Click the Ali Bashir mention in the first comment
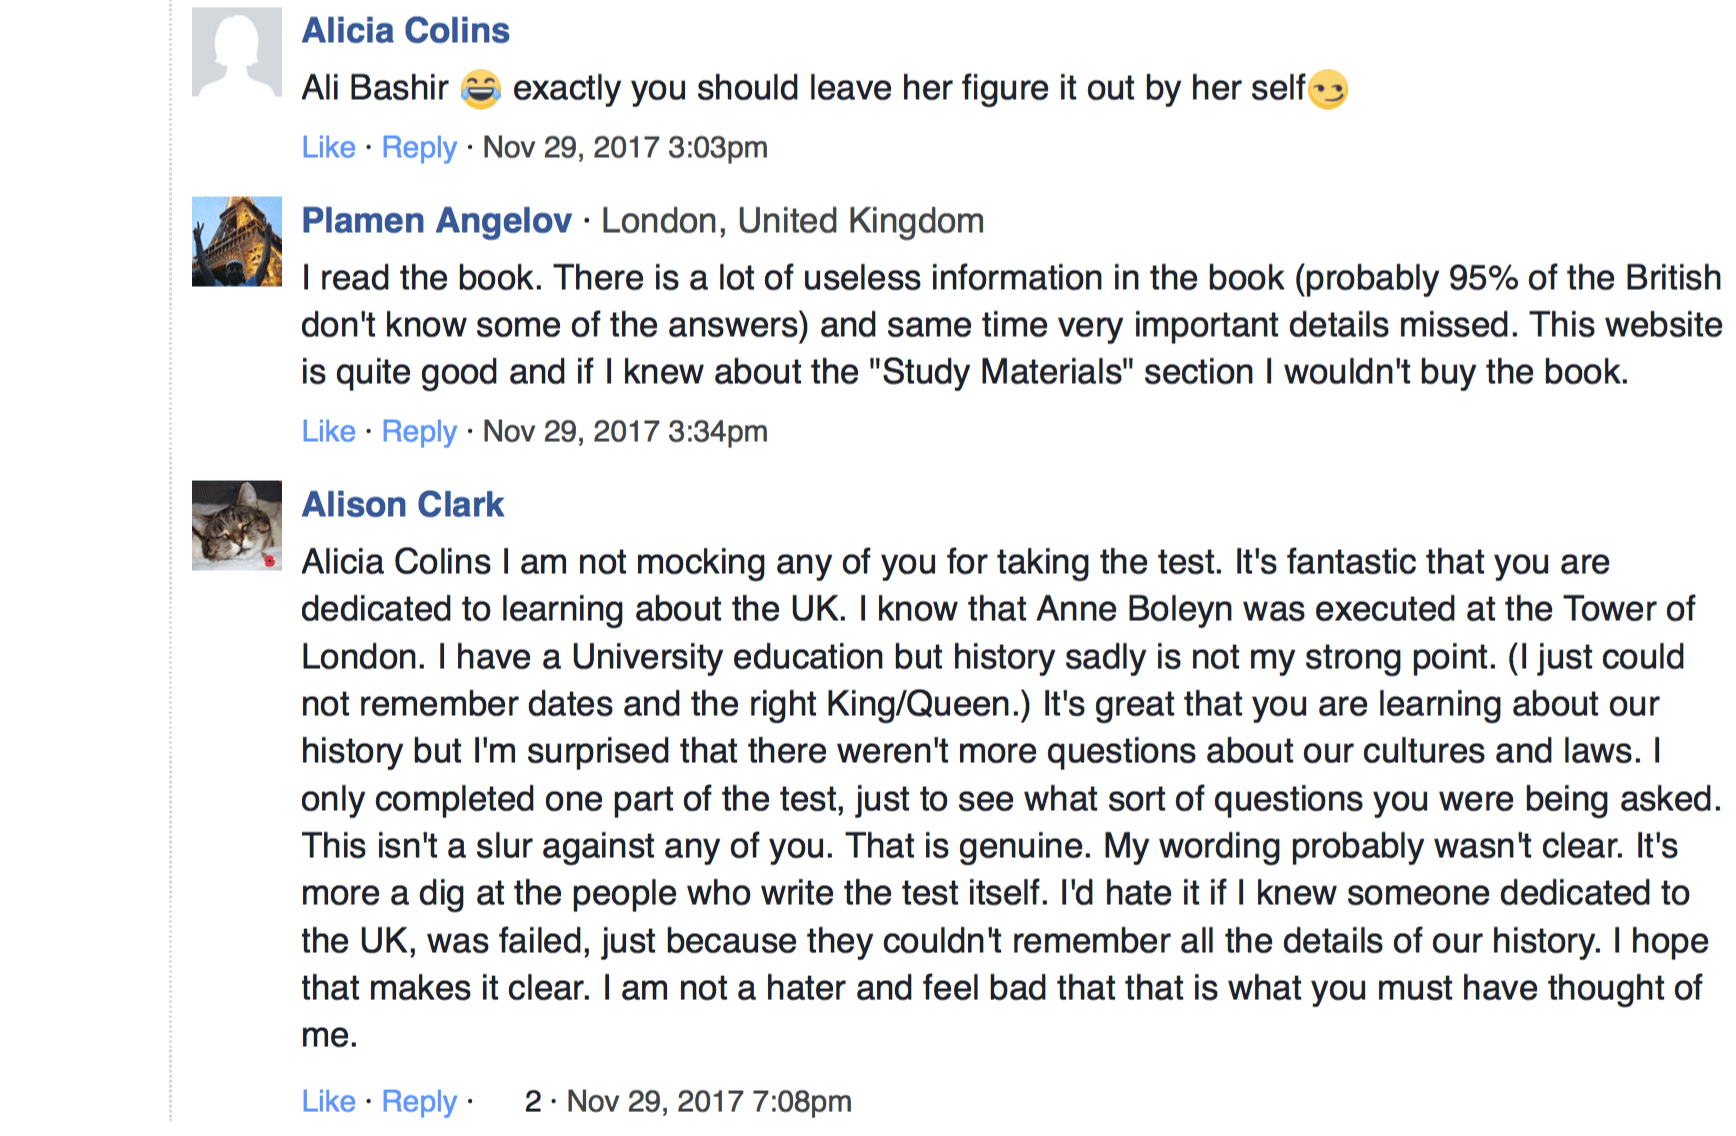Screen dimensions: 1736x1136 (x=375, y=88)
